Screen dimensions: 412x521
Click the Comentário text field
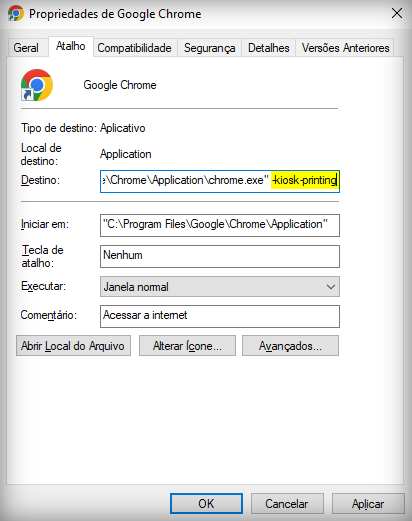coord(220,316)
